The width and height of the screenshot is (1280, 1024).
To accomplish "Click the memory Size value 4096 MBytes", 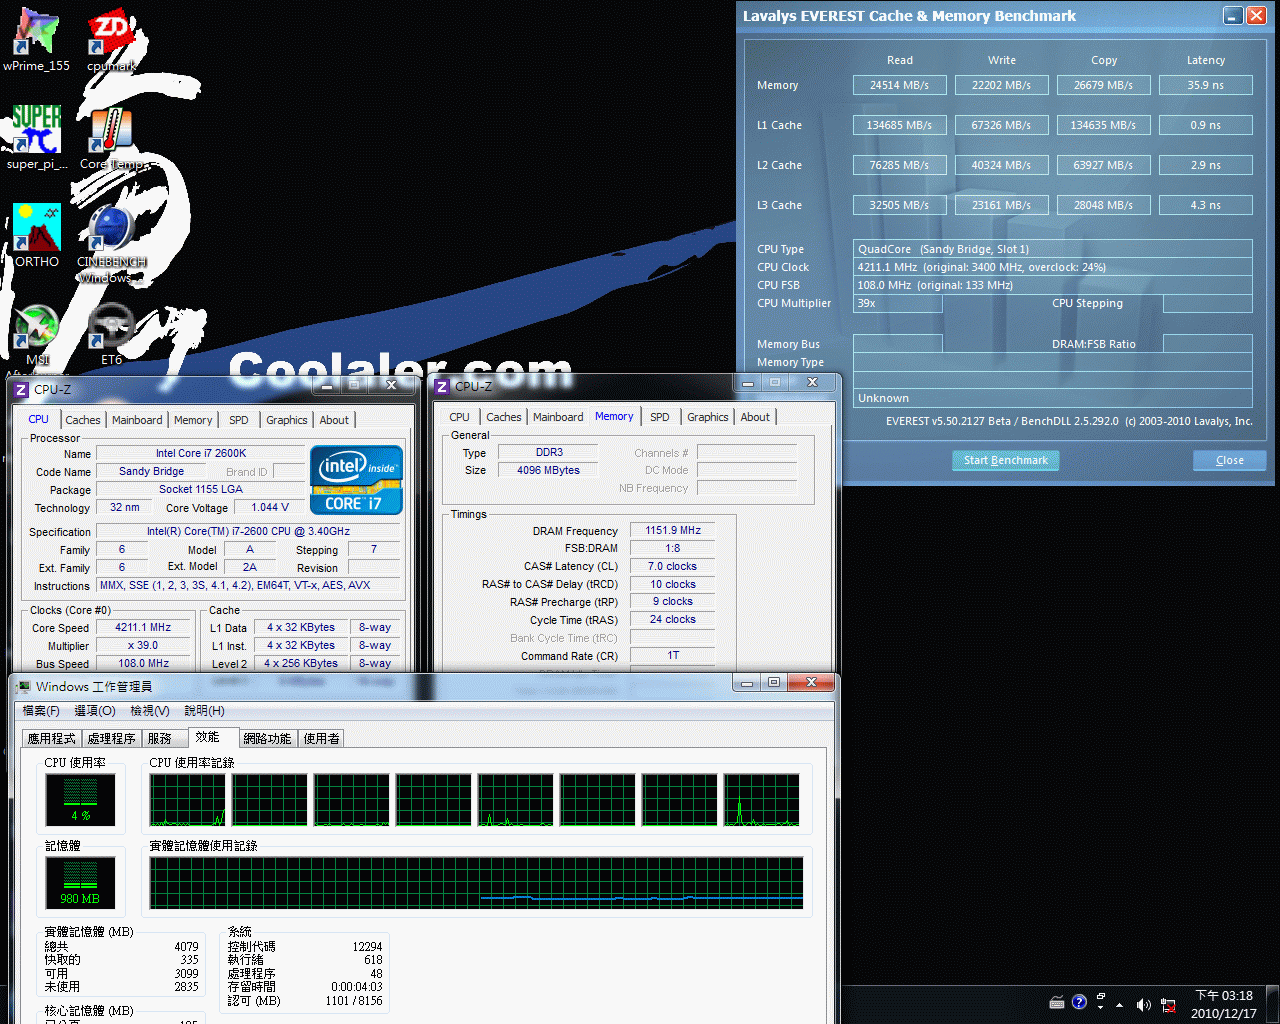I will click(x=549, y=470).
